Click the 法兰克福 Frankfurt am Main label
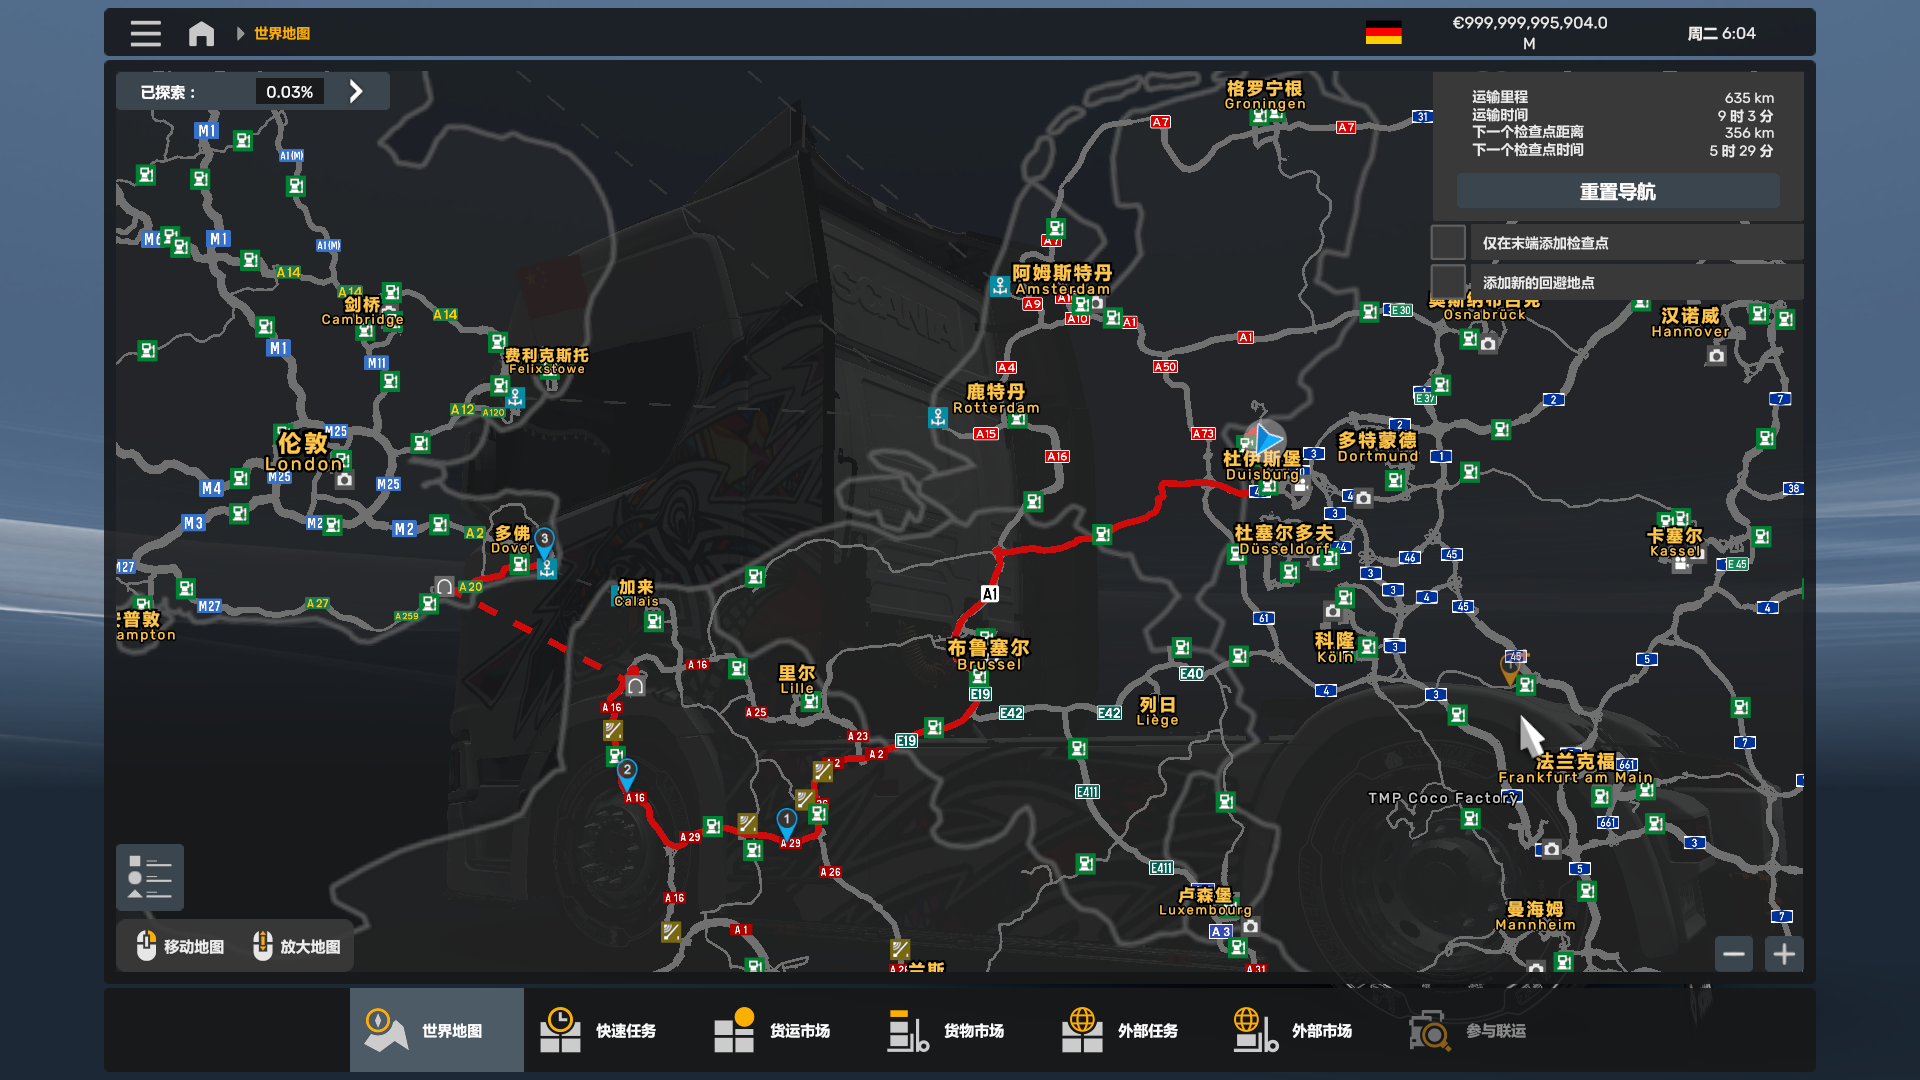Screen dimensions: 1920x1080 pos(1575,768)
